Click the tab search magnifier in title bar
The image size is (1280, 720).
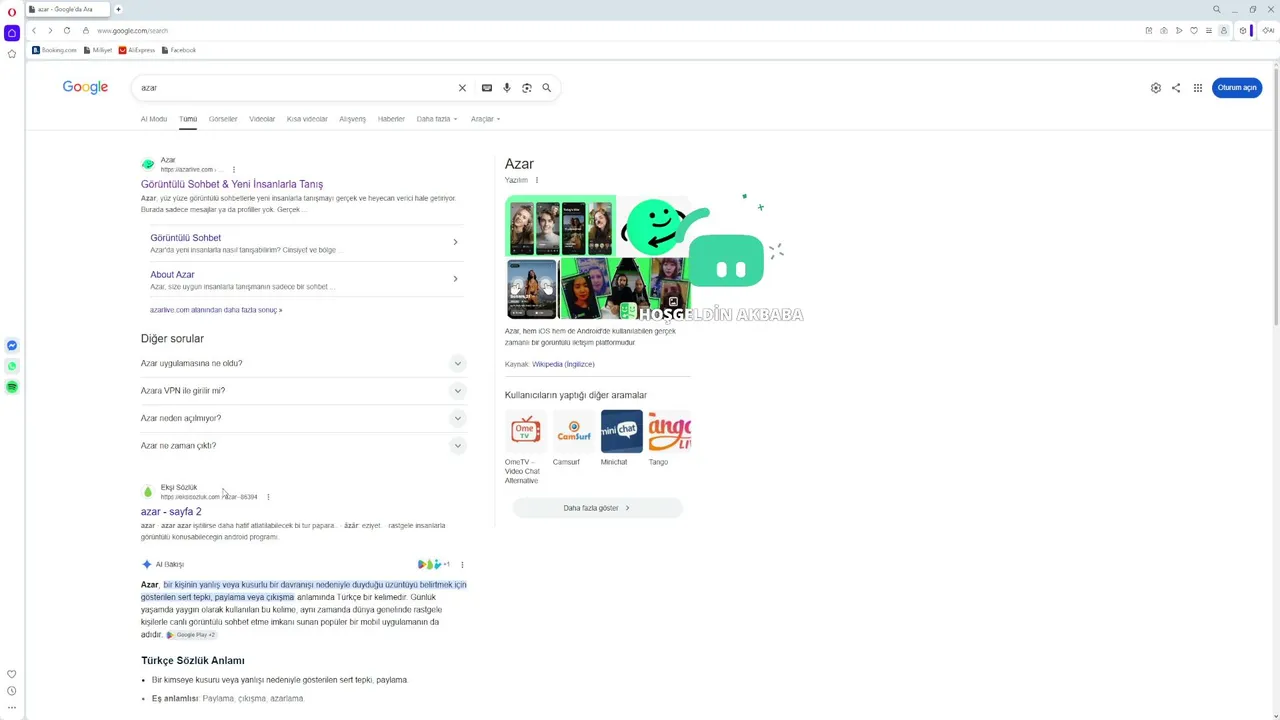(x=1217, y=9)
